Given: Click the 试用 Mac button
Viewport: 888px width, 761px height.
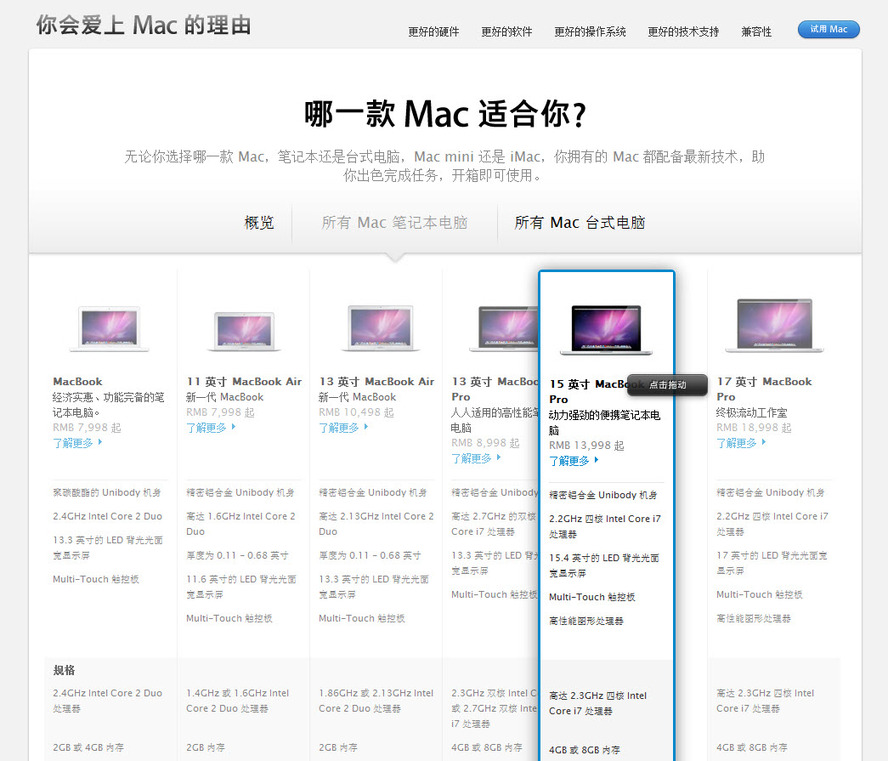Looking at the screenshot, I should [829, 29].
